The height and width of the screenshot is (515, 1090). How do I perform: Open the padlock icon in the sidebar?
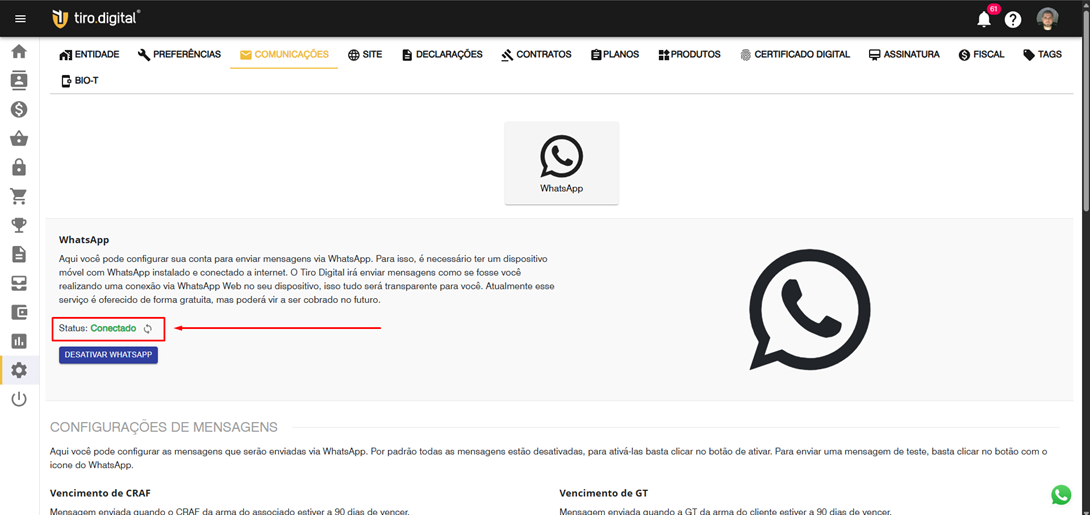point(19,168)
